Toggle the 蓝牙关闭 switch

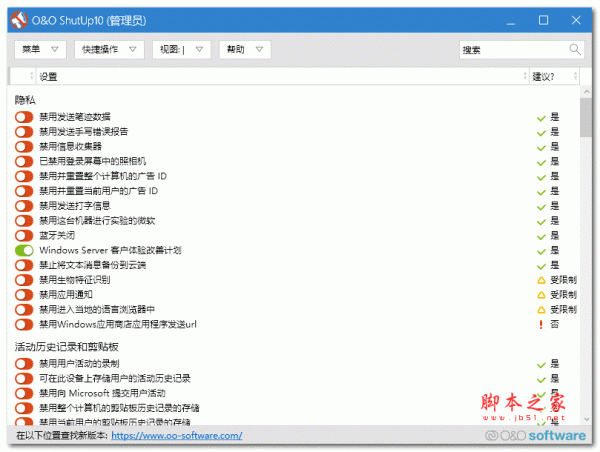[24, 235]
